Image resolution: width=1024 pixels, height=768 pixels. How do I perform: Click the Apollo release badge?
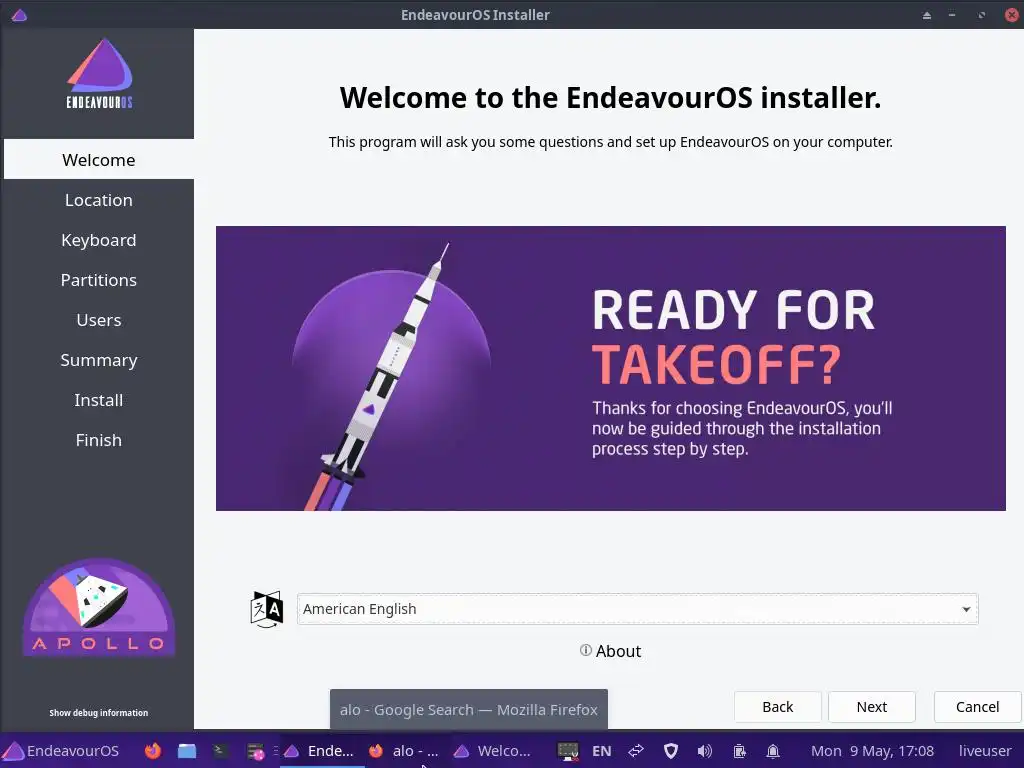[99, 607]
